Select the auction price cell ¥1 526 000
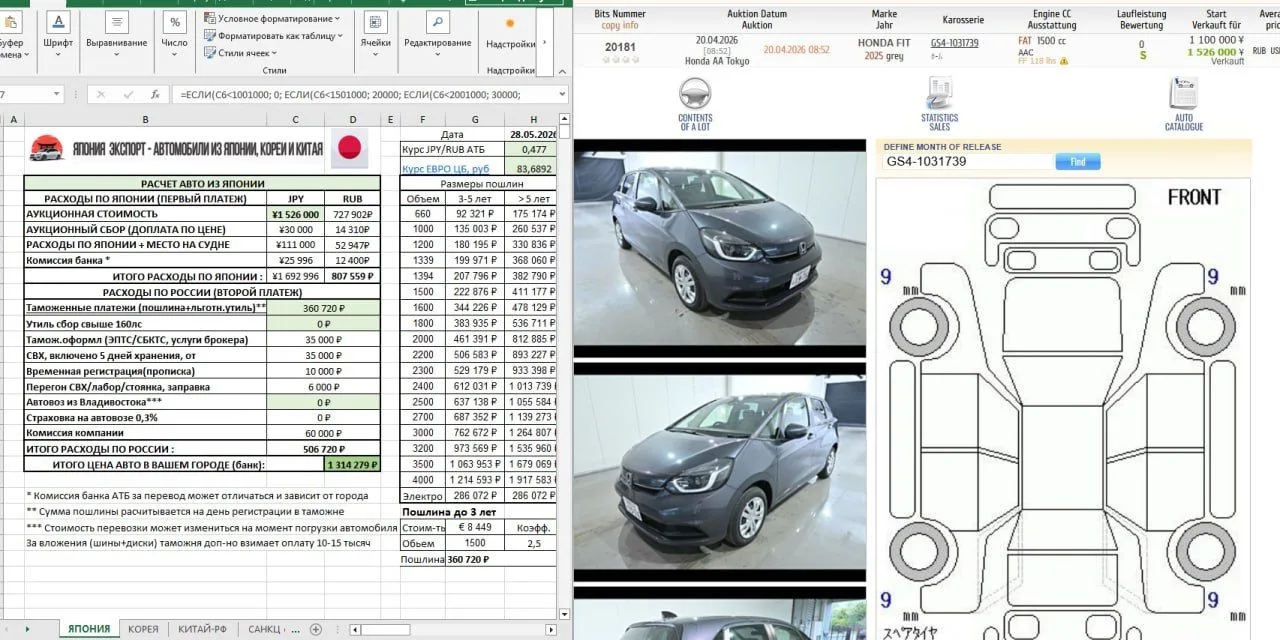This screenshot has height=640, width=1280. [296, 214]
